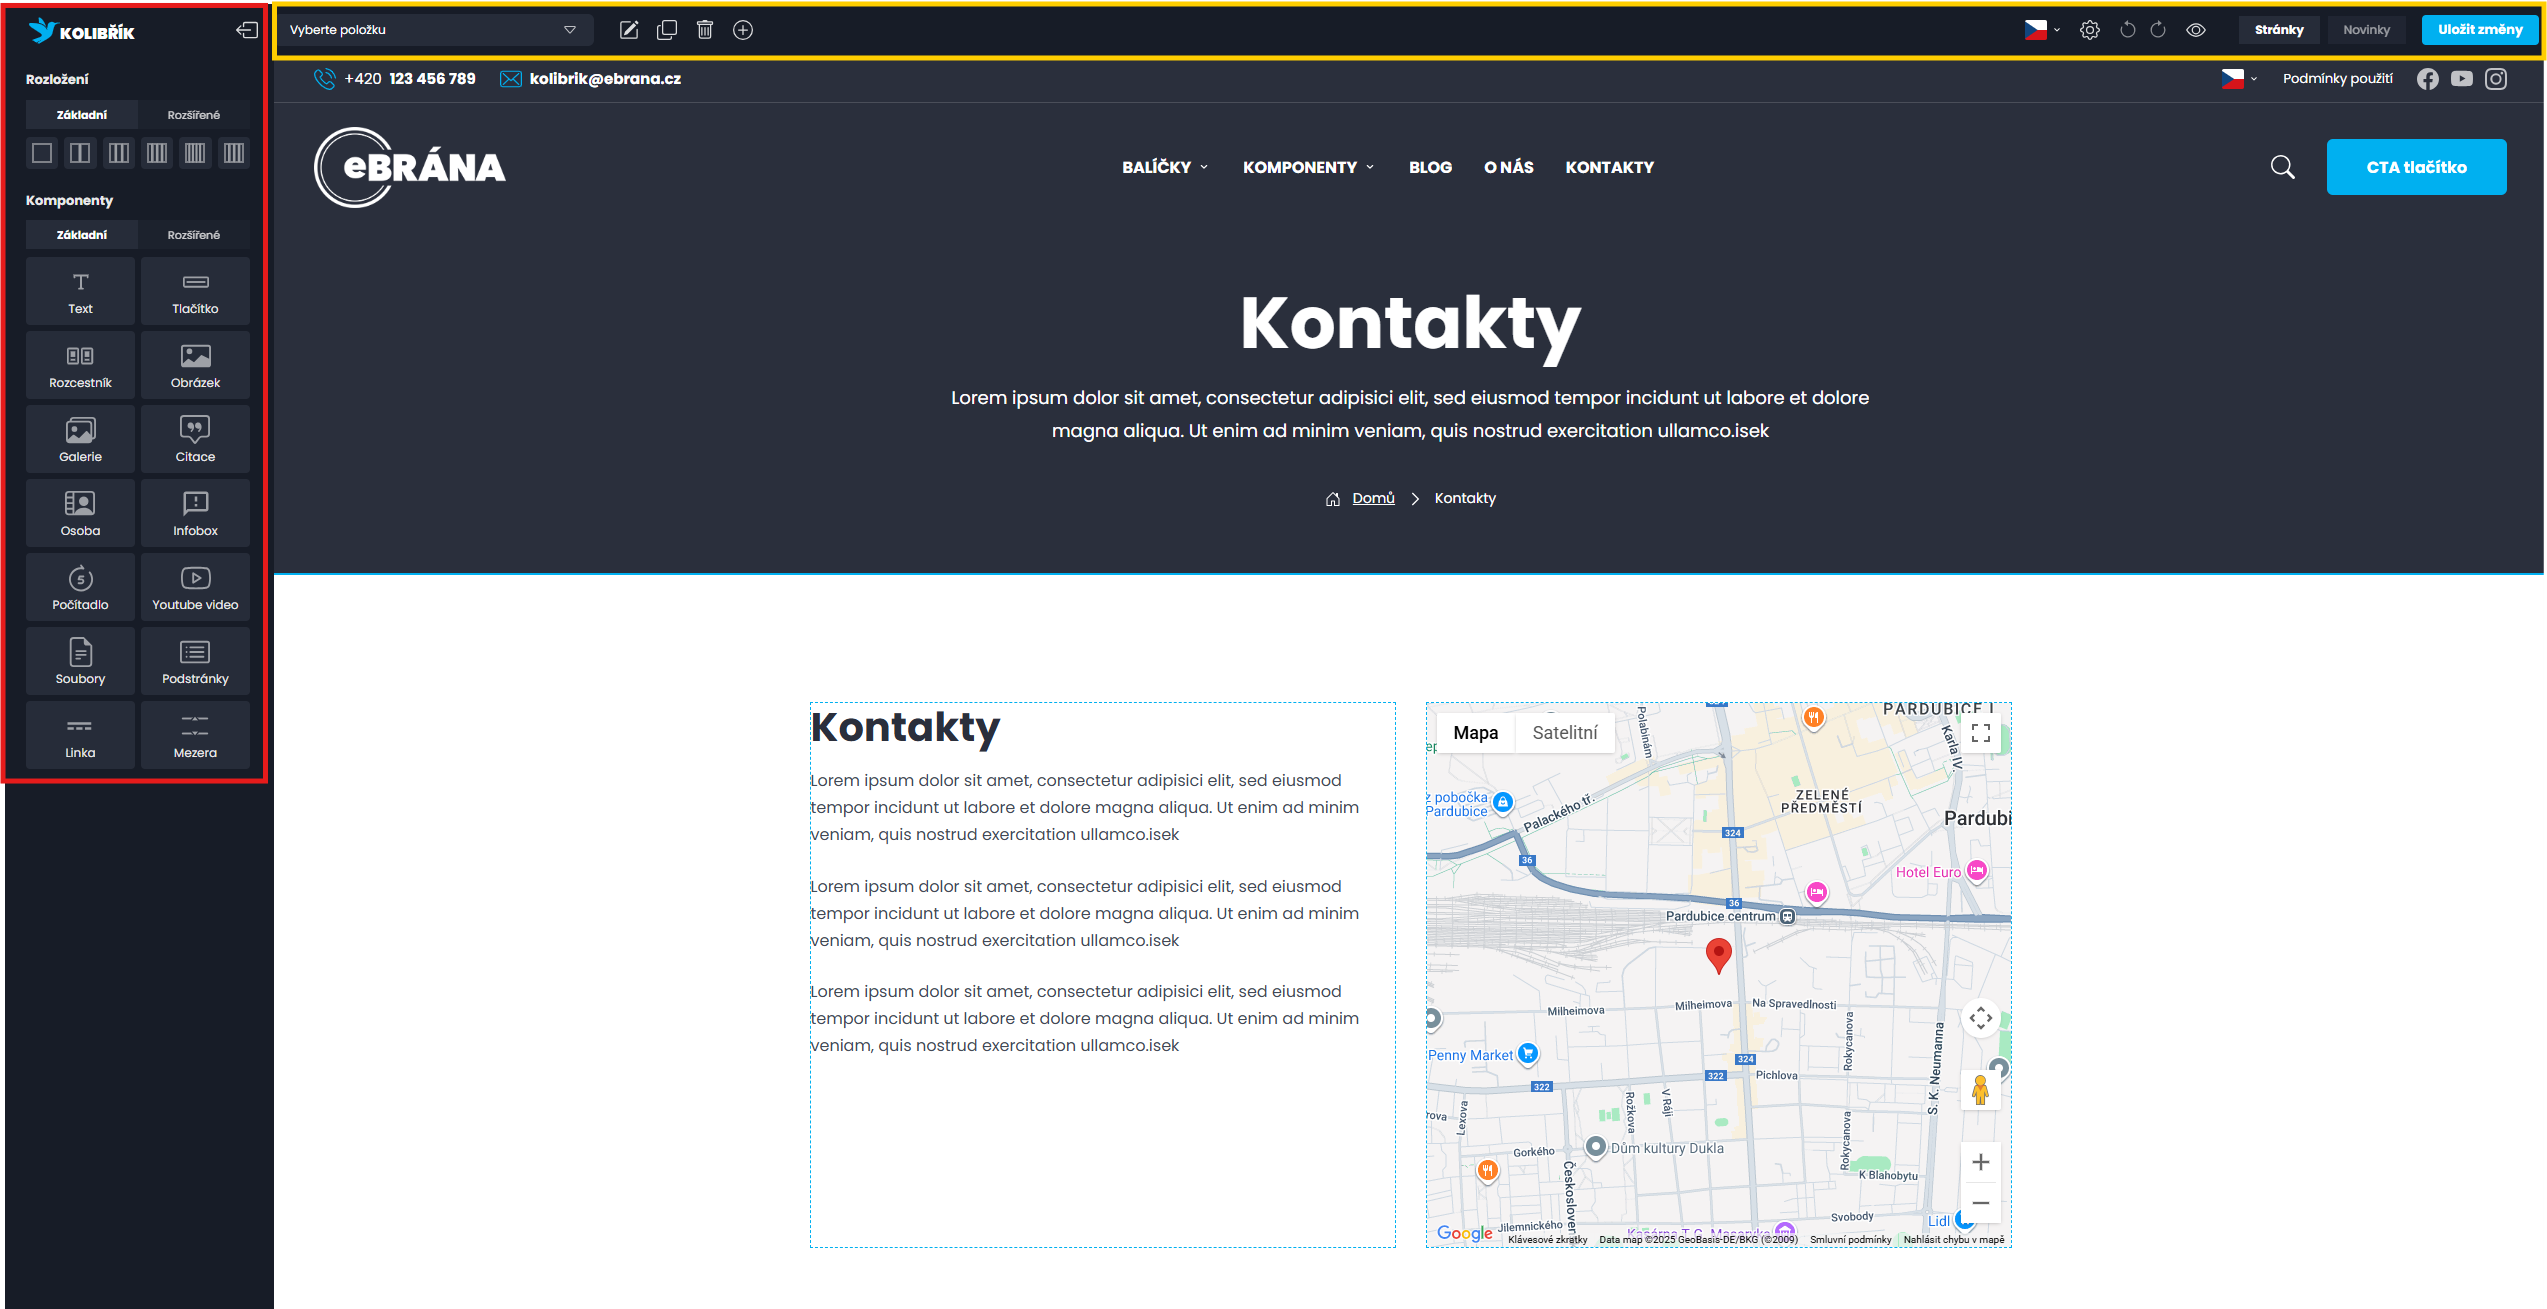This screenshot has width=2547, height=1309.
Task: Insert an Obrázek component
Action: click(195, 365)
